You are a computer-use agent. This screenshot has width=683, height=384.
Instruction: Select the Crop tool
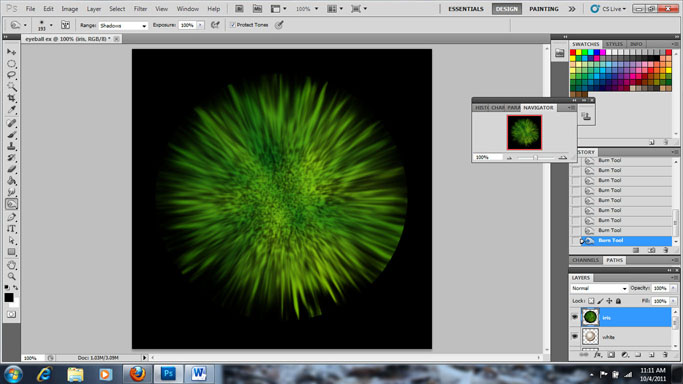pyautogui.click(x=11, y=98)
